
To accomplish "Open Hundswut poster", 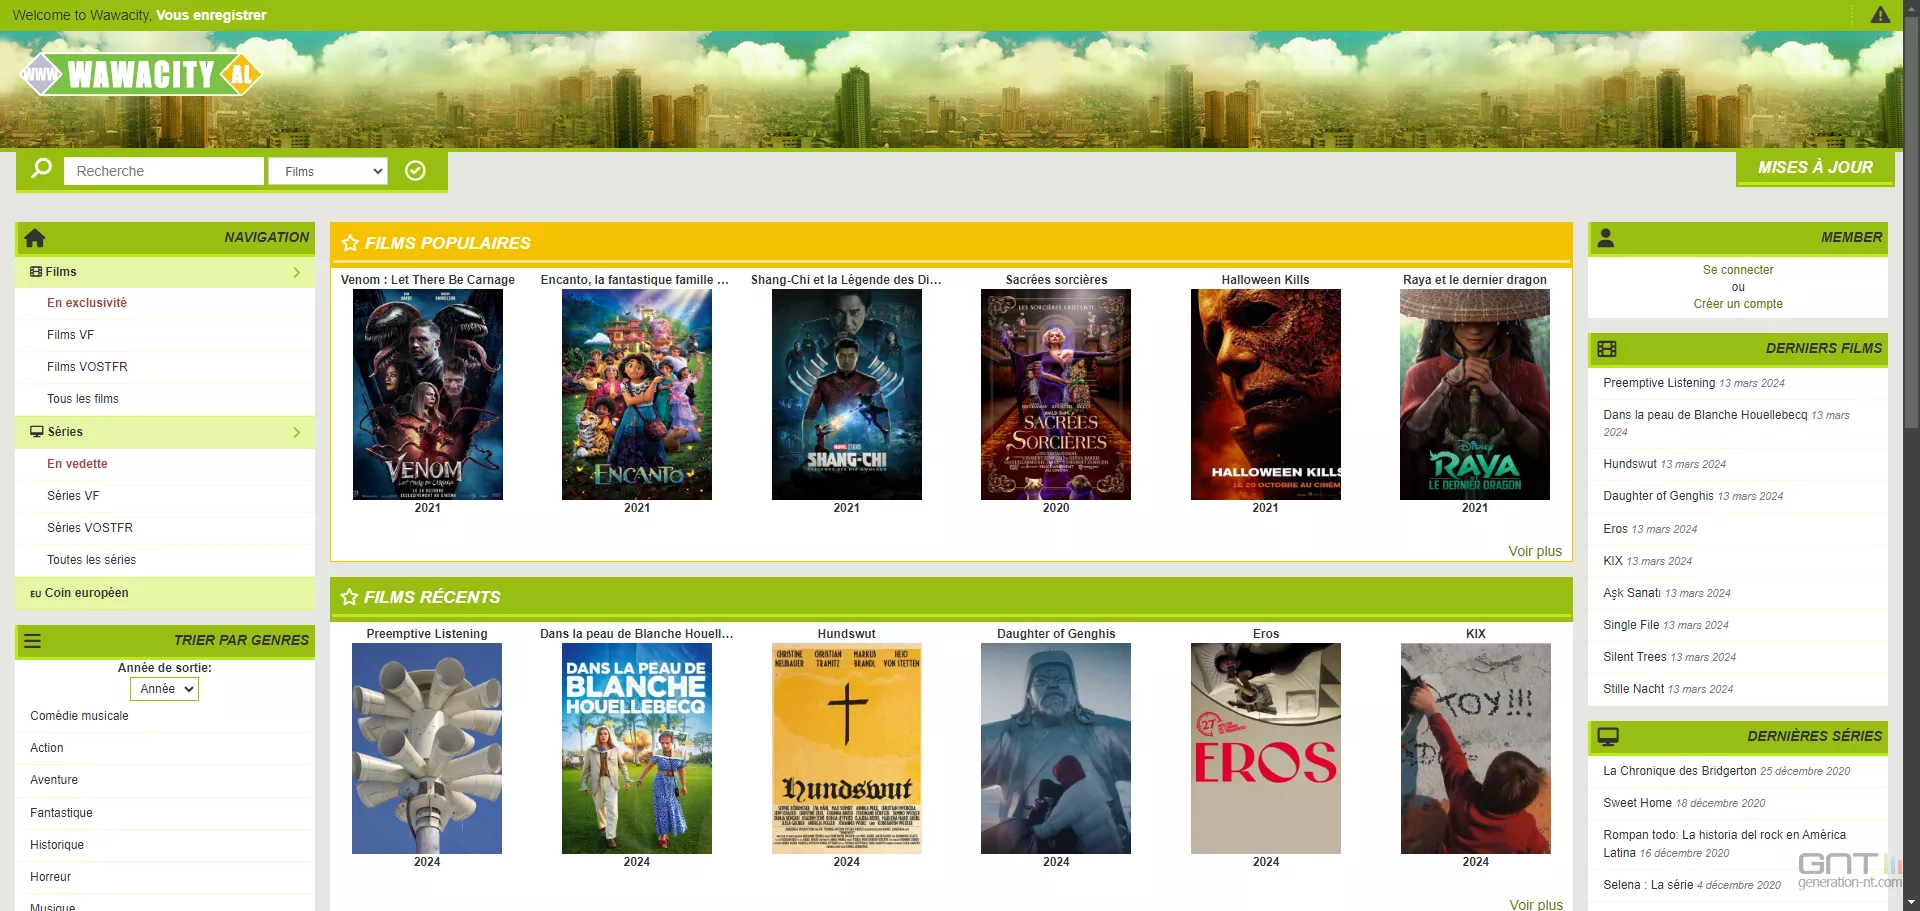I will 847,749.
